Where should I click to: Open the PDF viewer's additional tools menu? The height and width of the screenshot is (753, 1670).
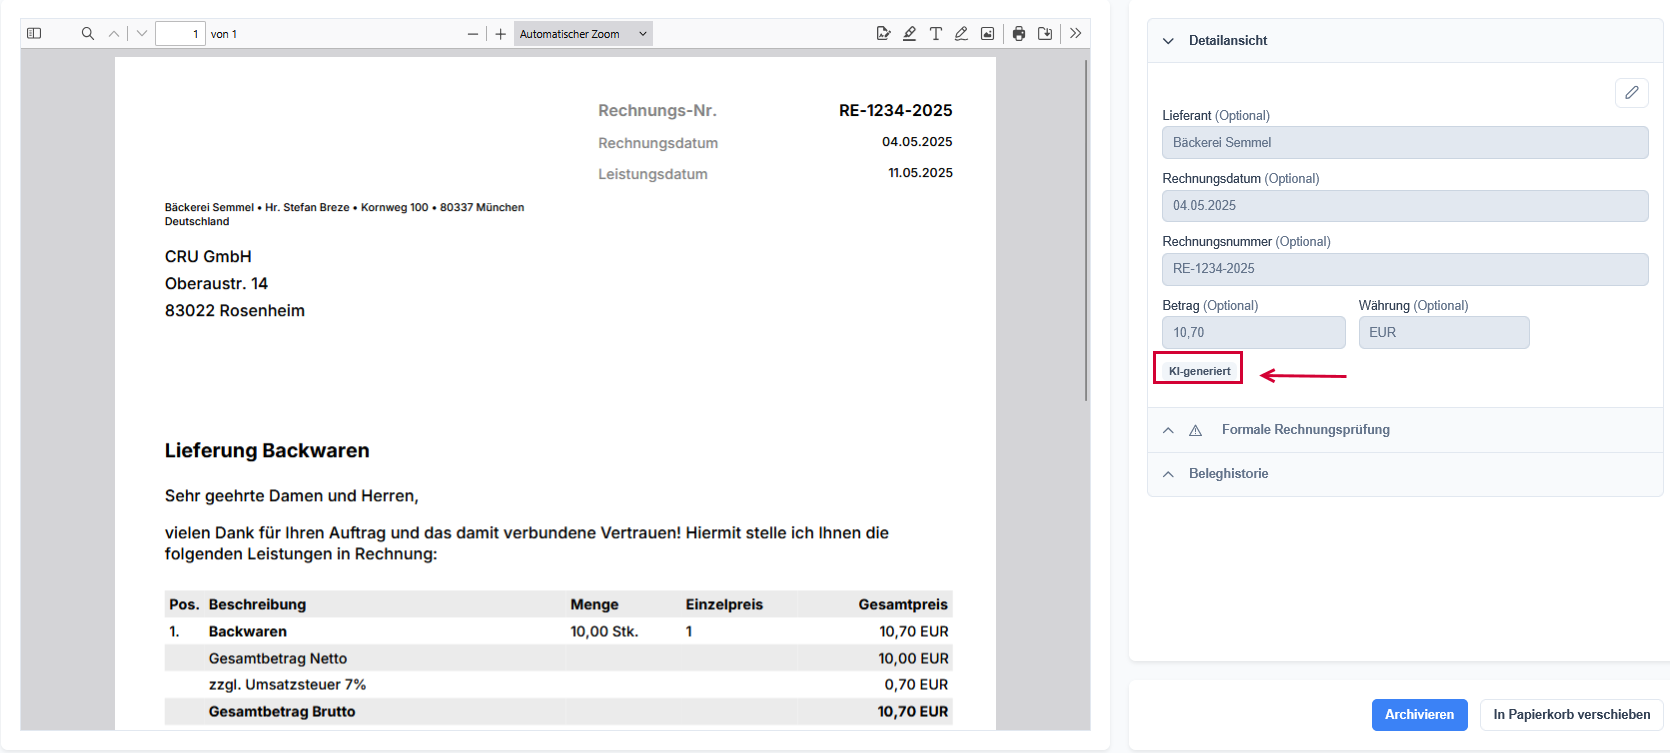coord(1076,34)
